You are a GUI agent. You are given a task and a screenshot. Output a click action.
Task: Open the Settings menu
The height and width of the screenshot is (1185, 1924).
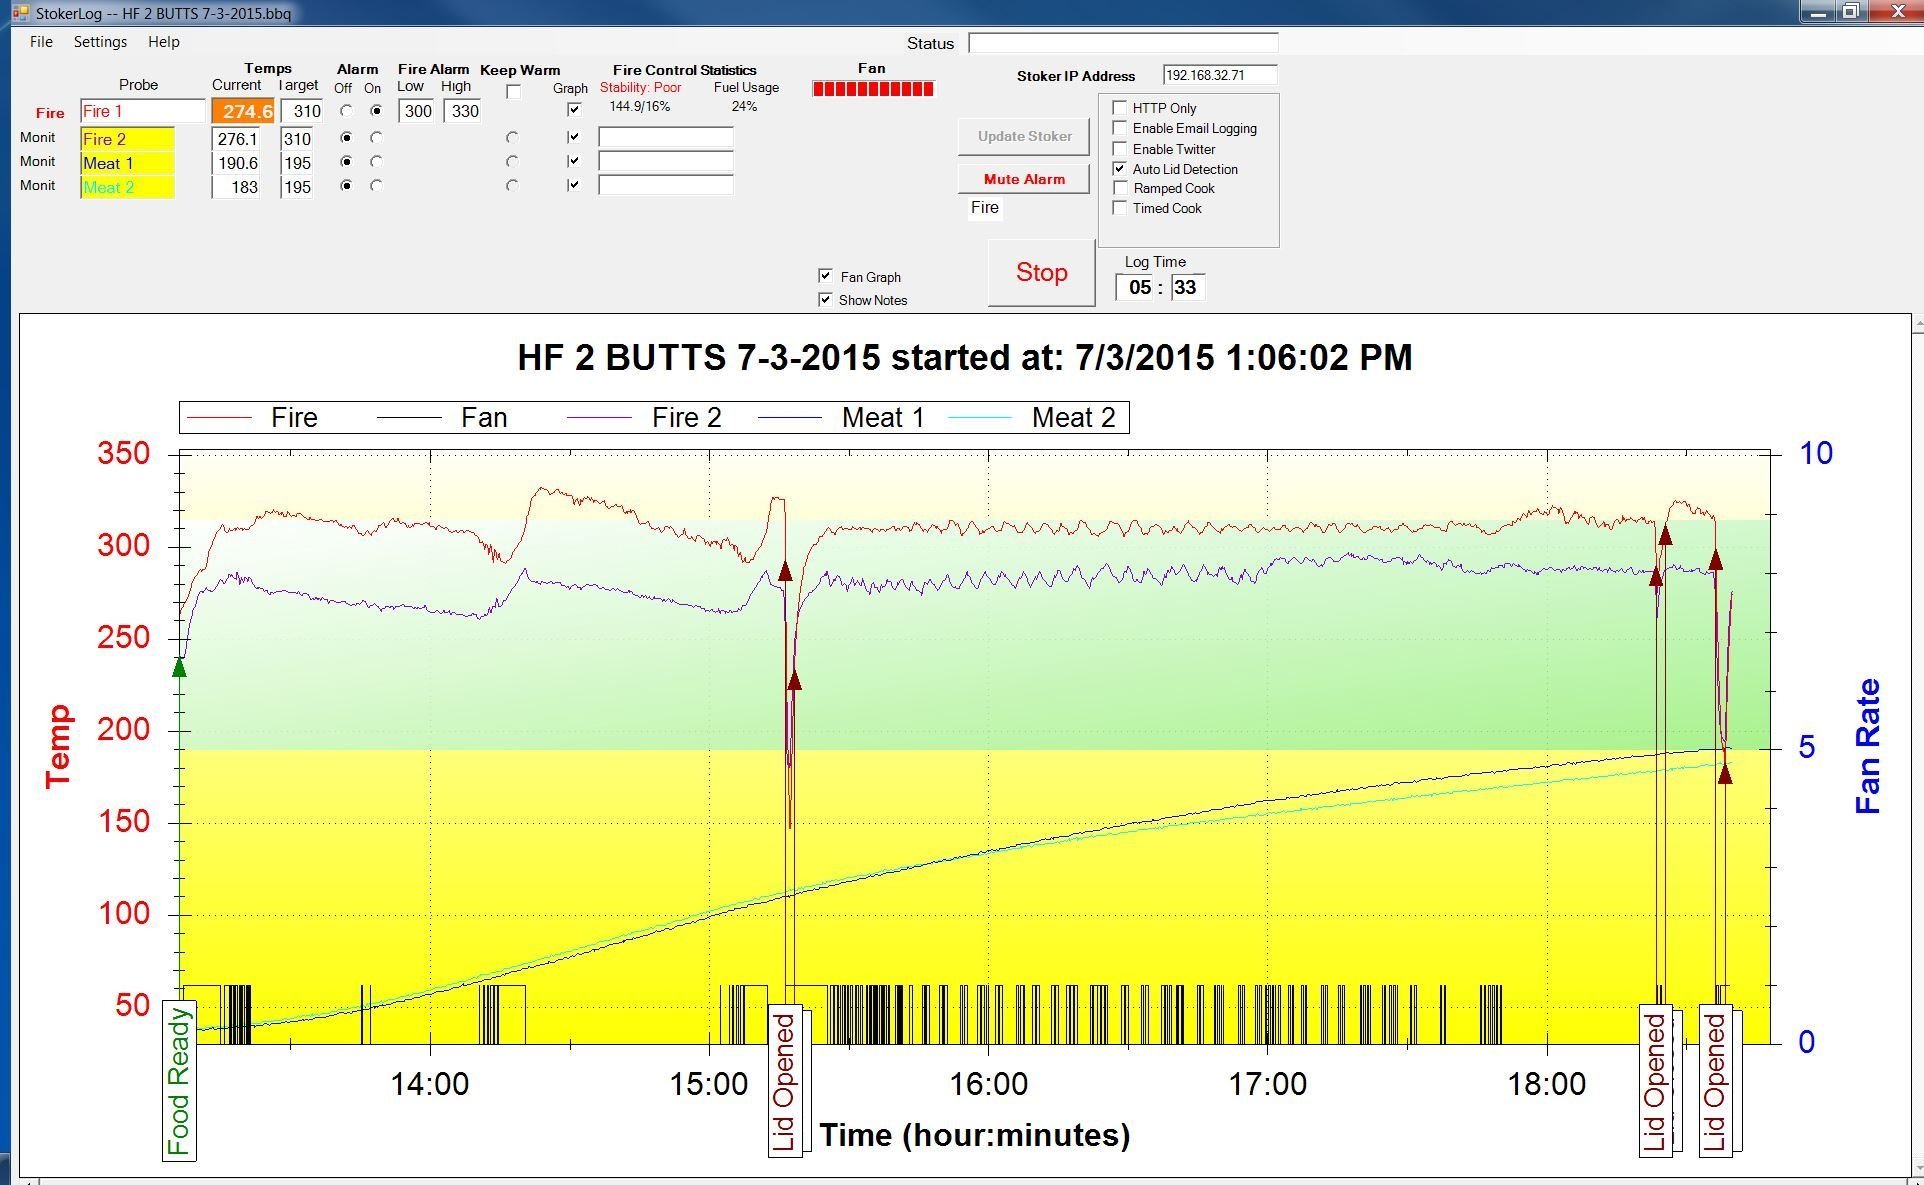[x=100, y=42]
